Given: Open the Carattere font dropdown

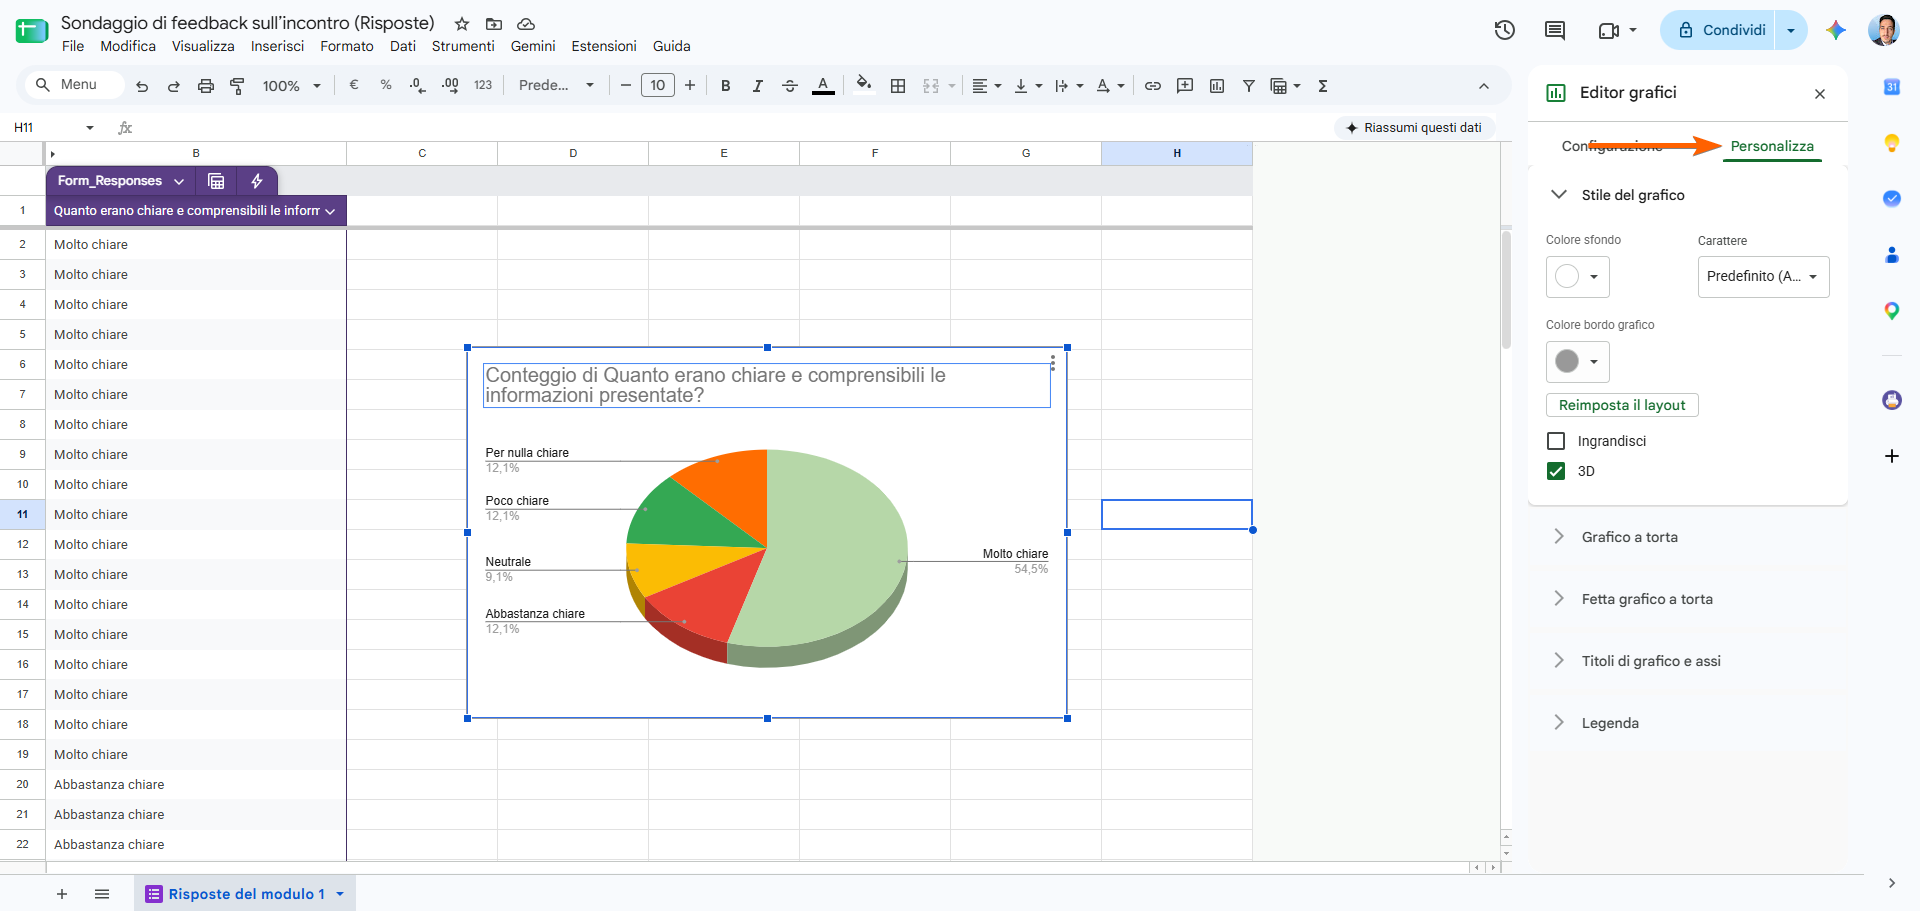Looking at the screenshot, I should [1763, 277].
